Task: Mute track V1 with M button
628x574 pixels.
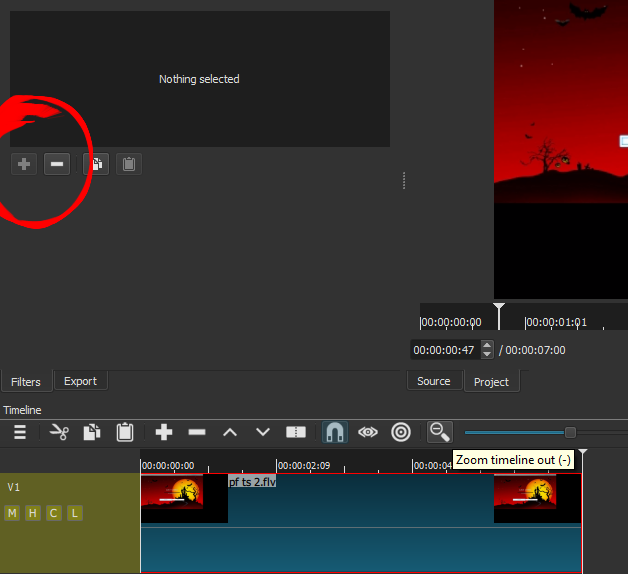Action: click(x=12, y=513)
